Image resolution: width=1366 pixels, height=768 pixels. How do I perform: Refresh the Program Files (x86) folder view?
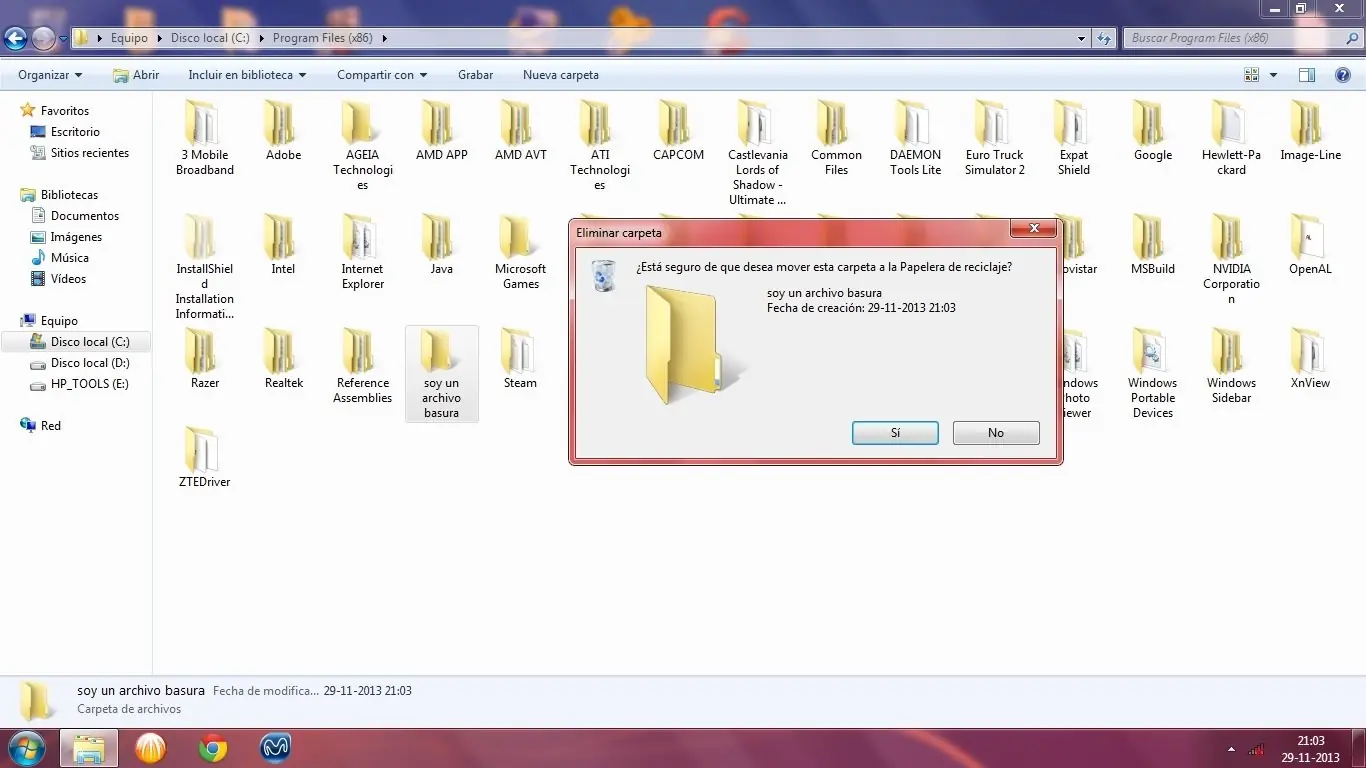(1104, 38)
